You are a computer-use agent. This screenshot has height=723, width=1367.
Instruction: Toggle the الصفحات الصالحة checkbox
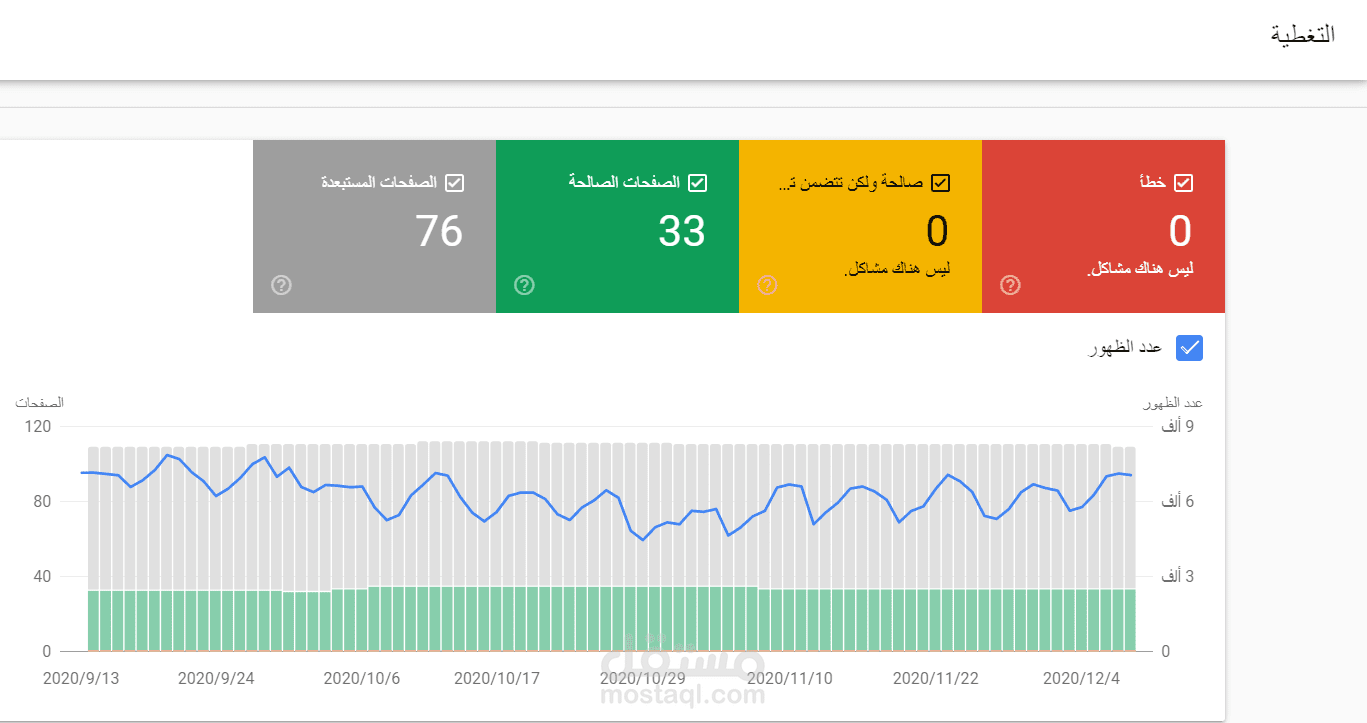click(697, 183)
